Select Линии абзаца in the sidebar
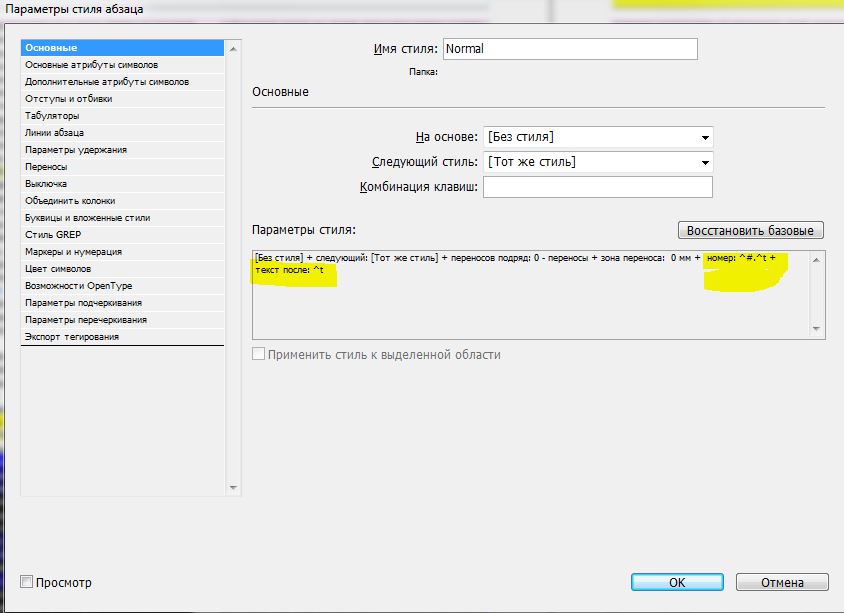Screen dimensions: 844x613 coord(122,132)
